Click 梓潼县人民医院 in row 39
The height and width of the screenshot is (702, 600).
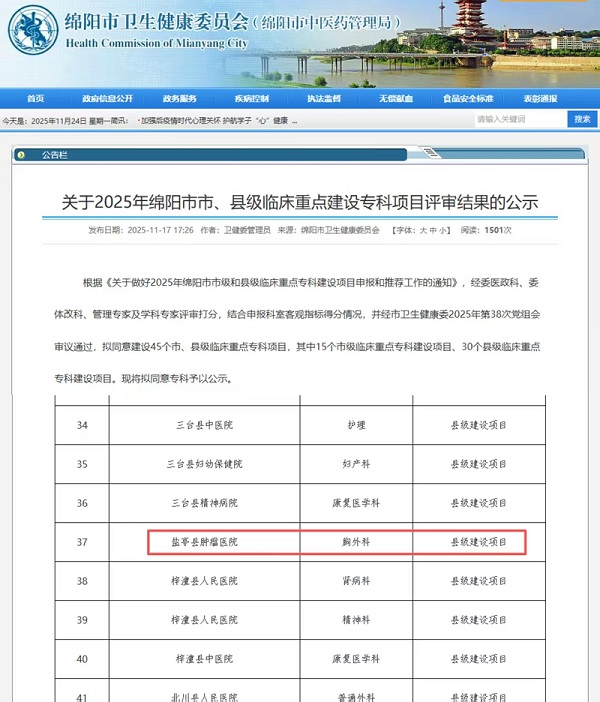[204, 620]
